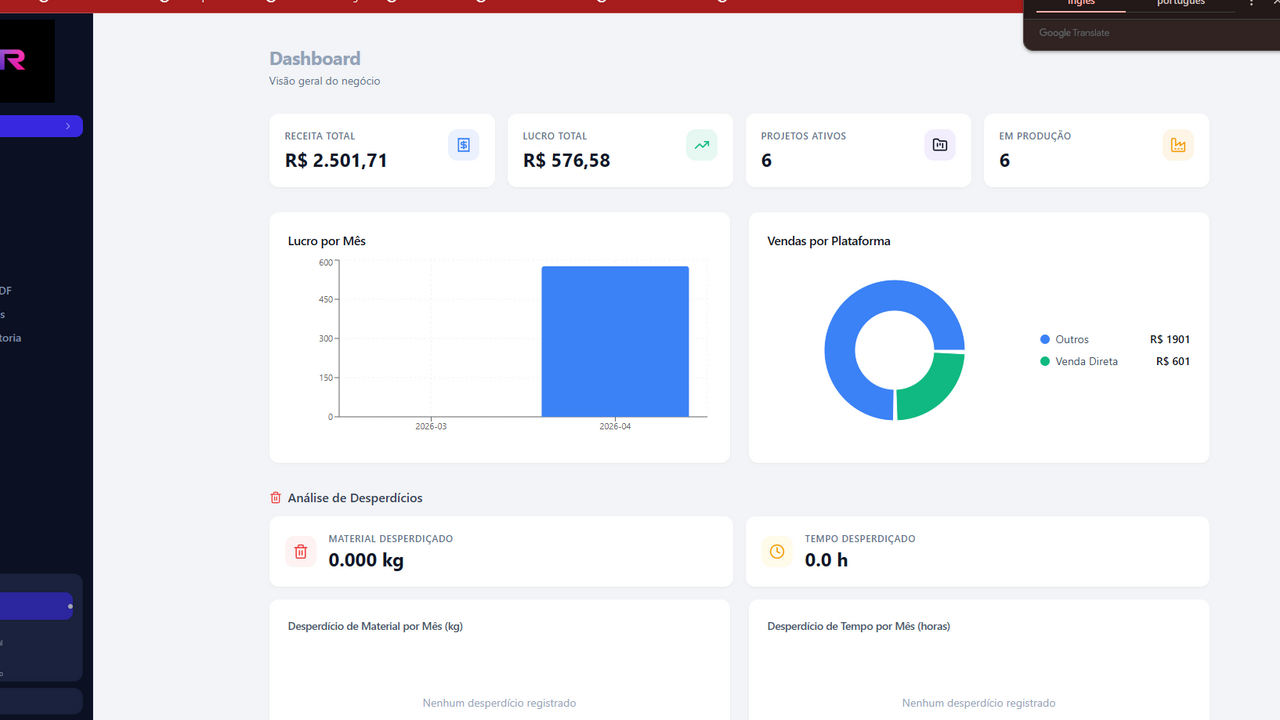This screenshot has width=1280, height=720.
Task: Click the profit value R$ 576,58
Action: tap(567, 160)
